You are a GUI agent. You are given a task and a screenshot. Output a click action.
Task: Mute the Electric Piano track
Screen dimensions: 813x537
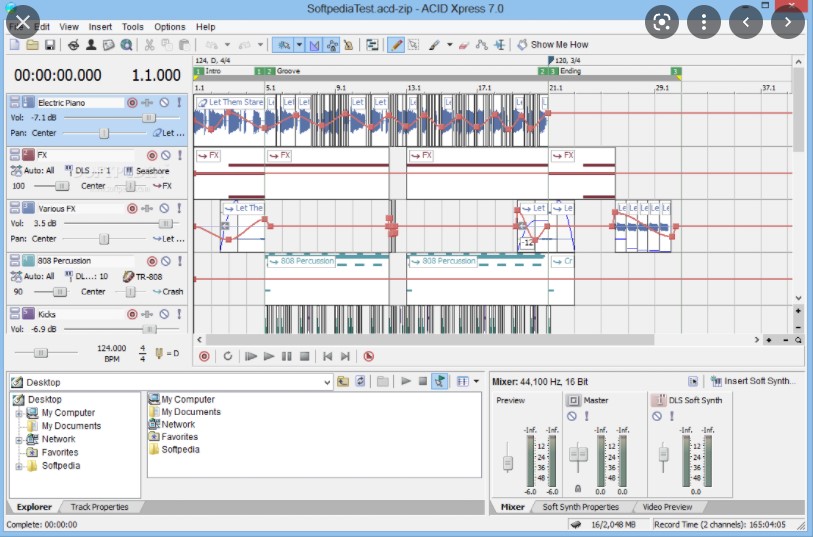[x=164, y=103]
